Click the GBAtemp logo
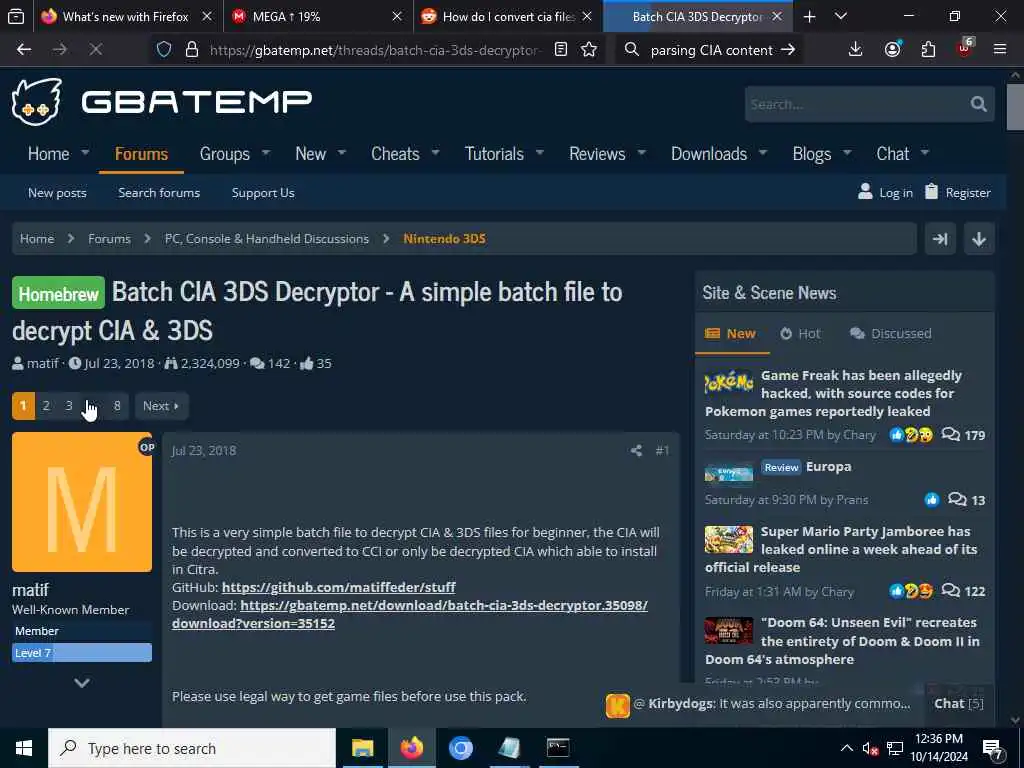1024x768 pixels. (161, 102)
